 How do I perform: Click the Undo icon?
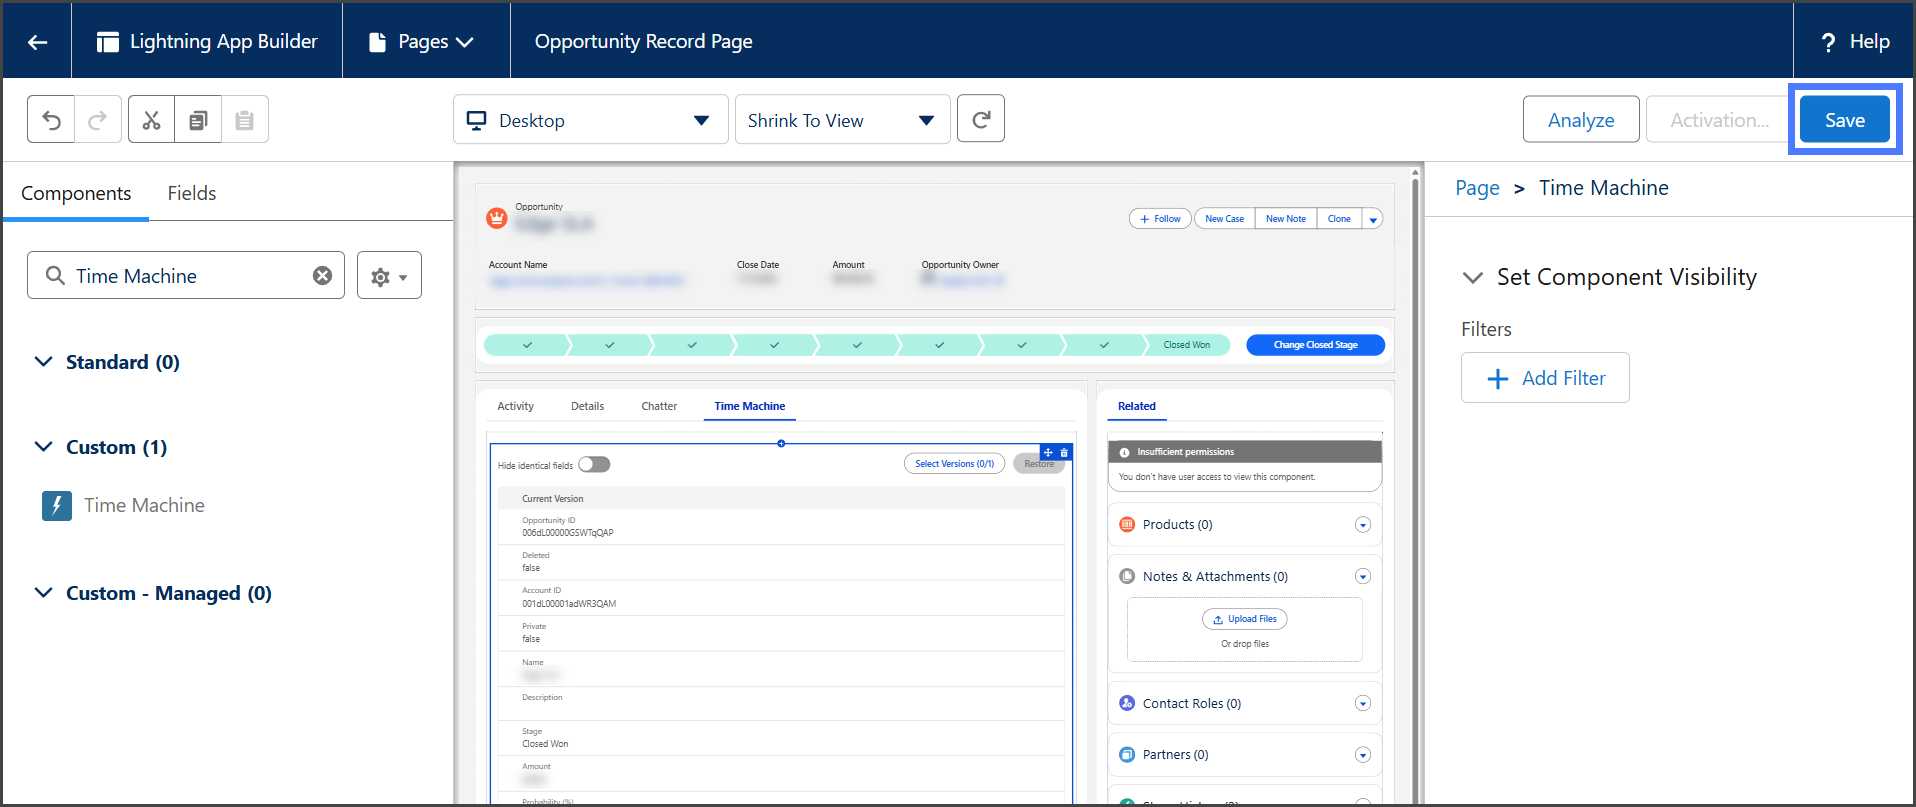coord(51,120)
